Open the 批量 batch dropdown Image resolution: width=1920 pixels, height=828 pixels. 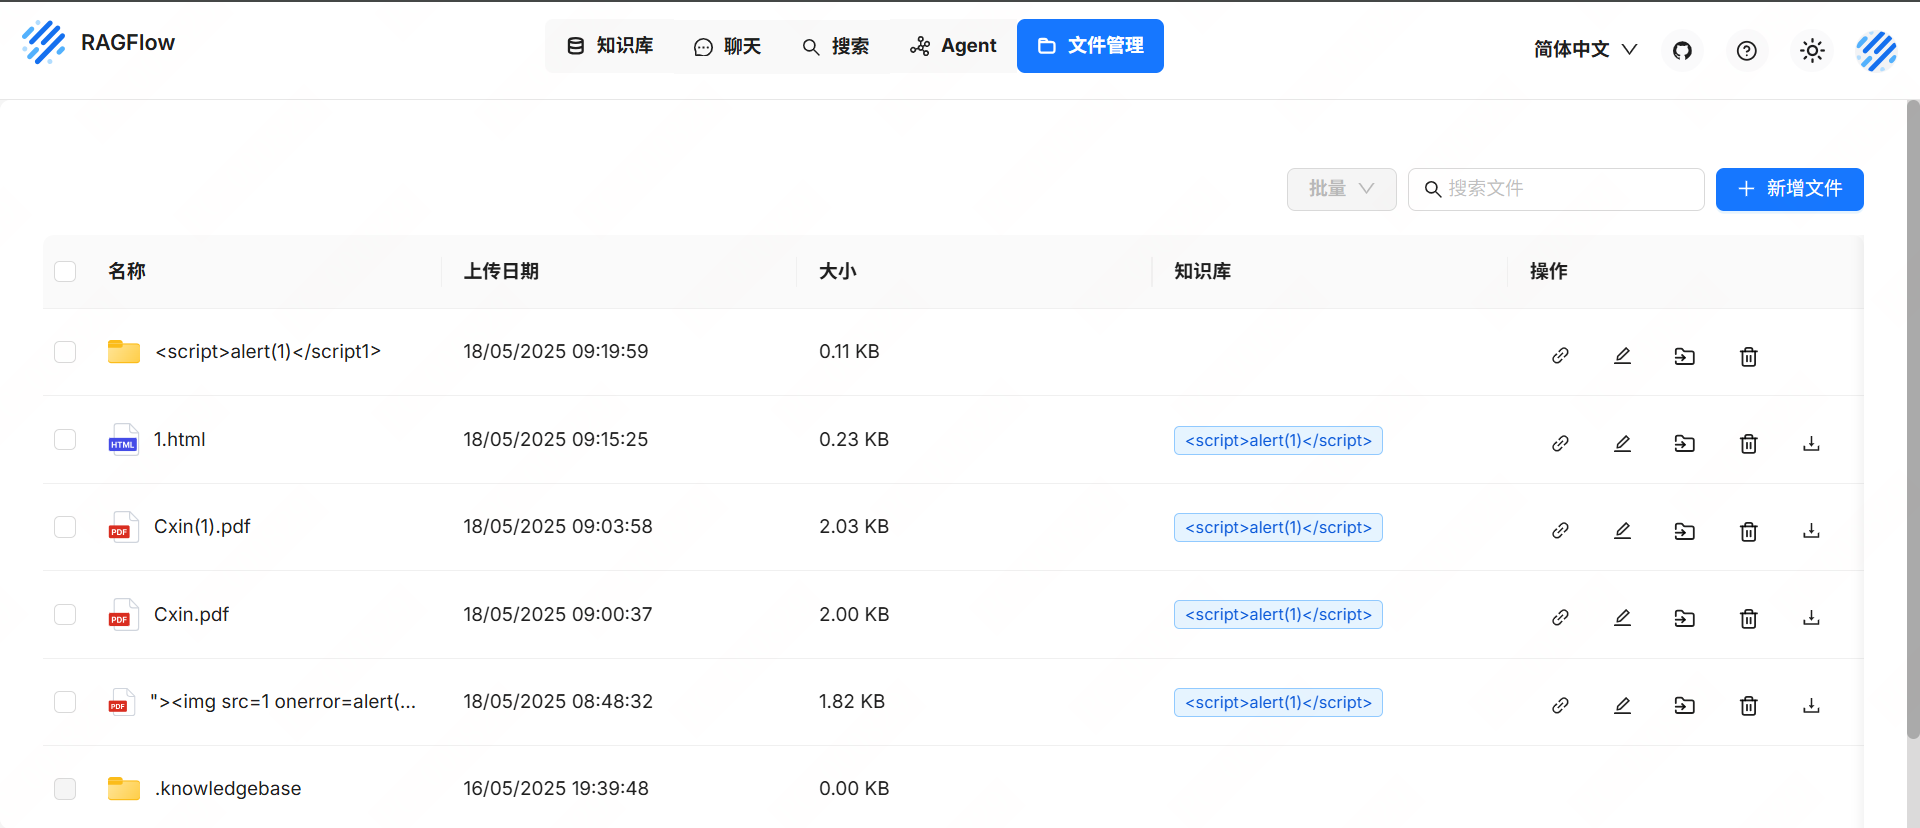coord(1341,189)
